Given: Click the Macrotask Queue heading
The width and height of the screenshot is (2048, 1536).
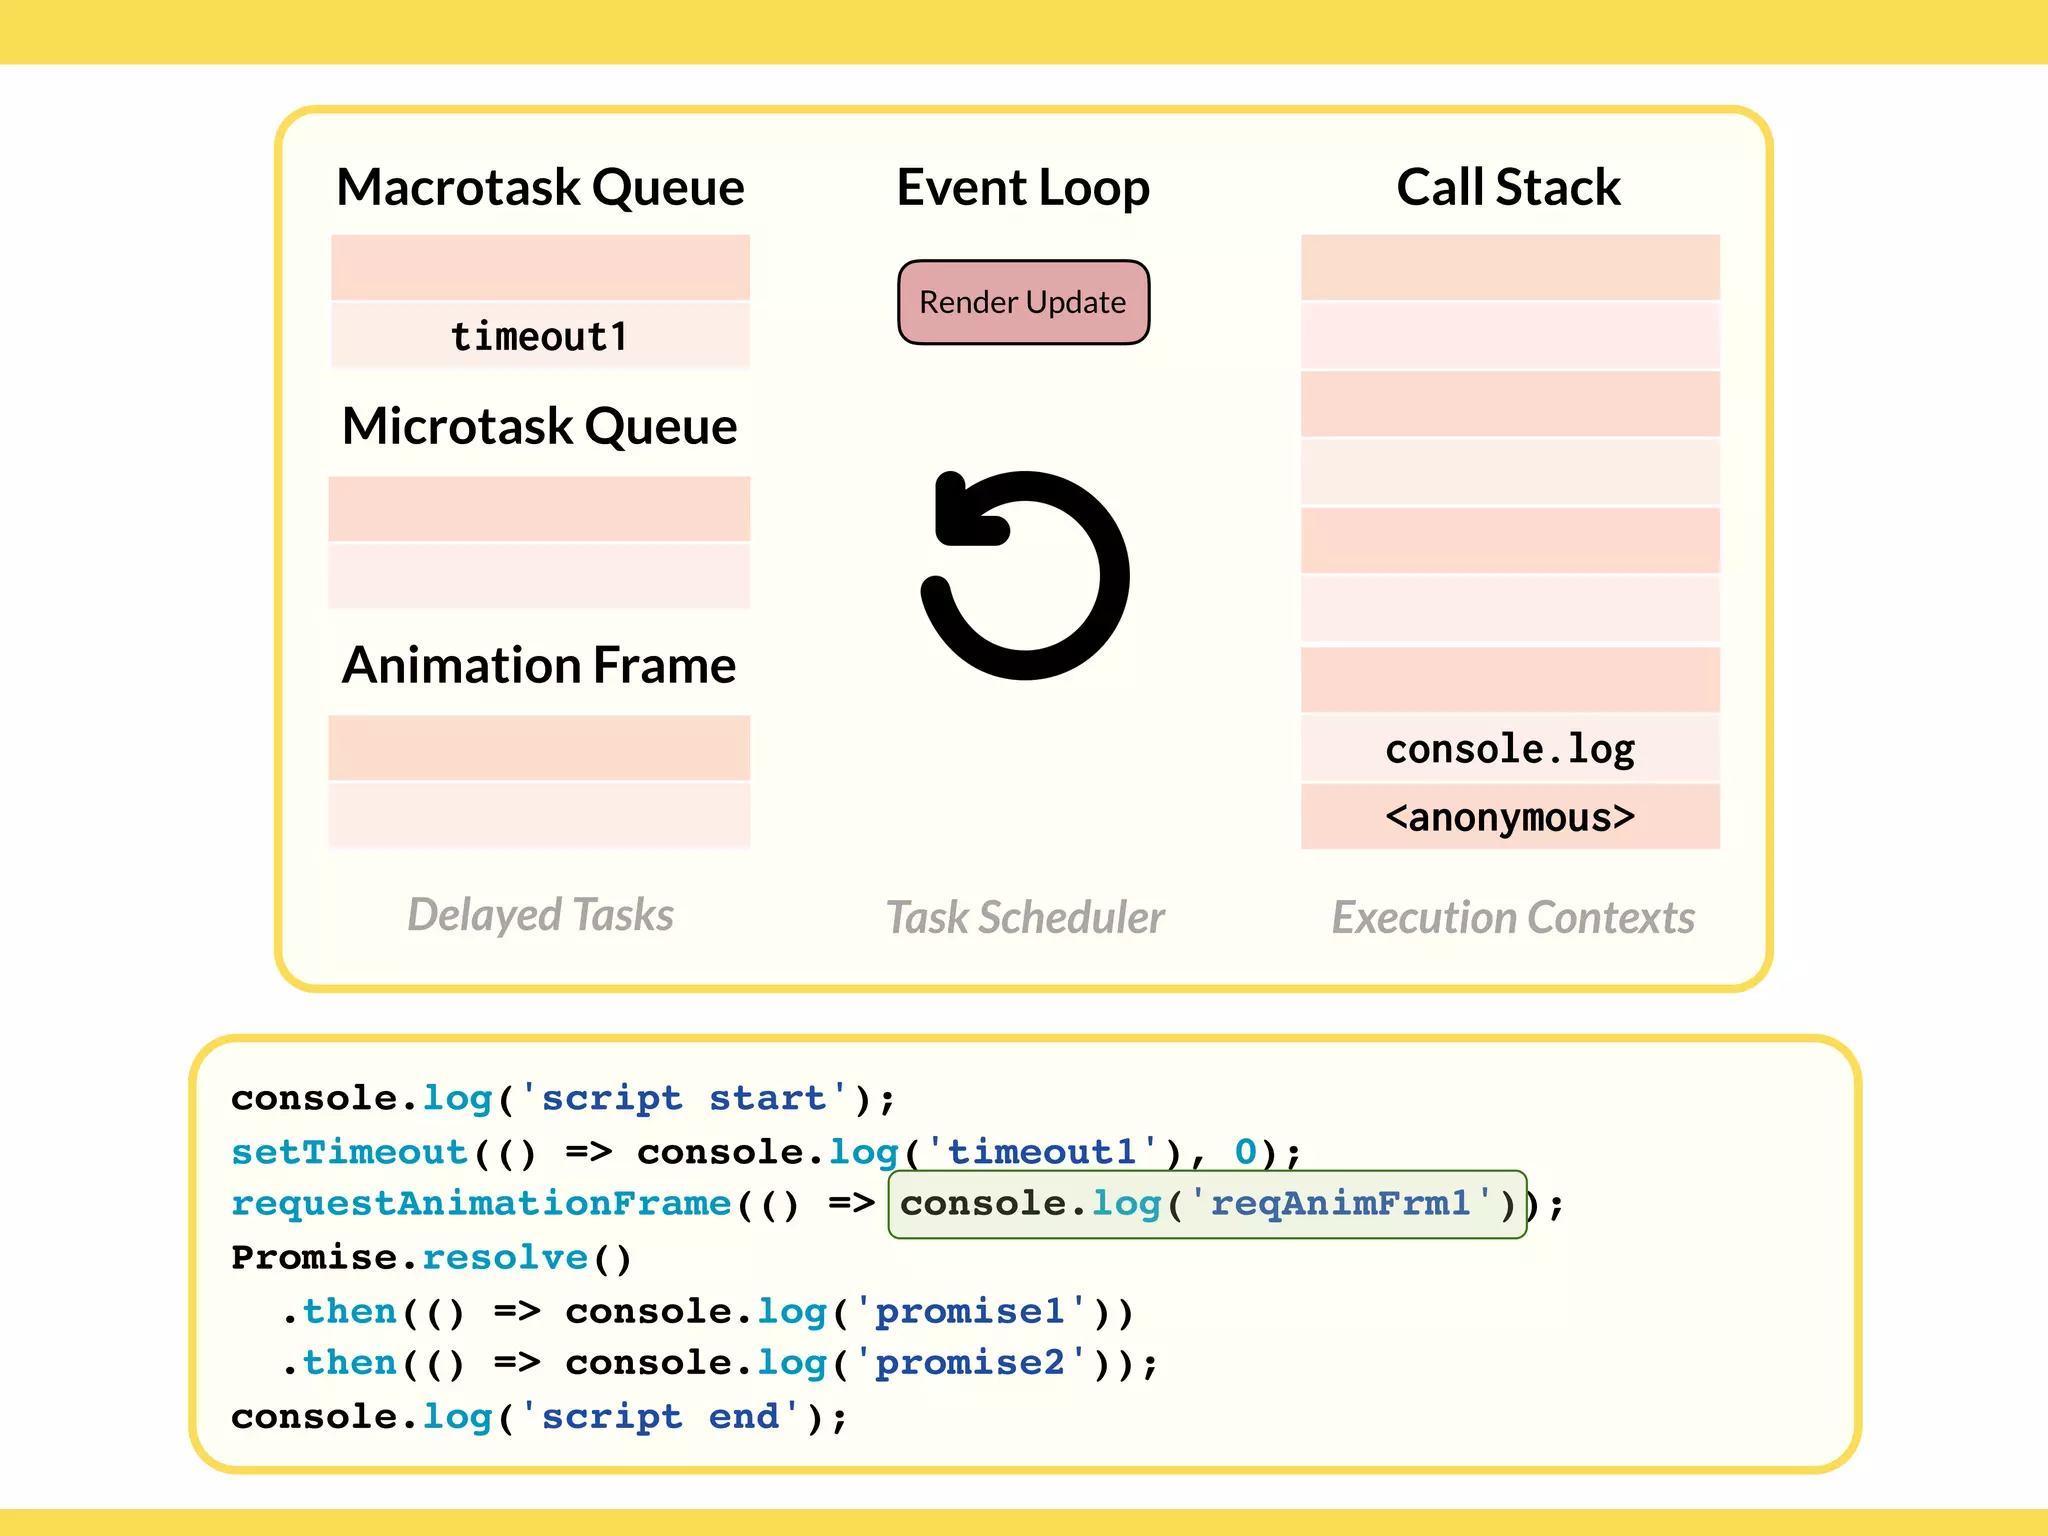Looking at the screenshot, I should (x=540, y=187).
